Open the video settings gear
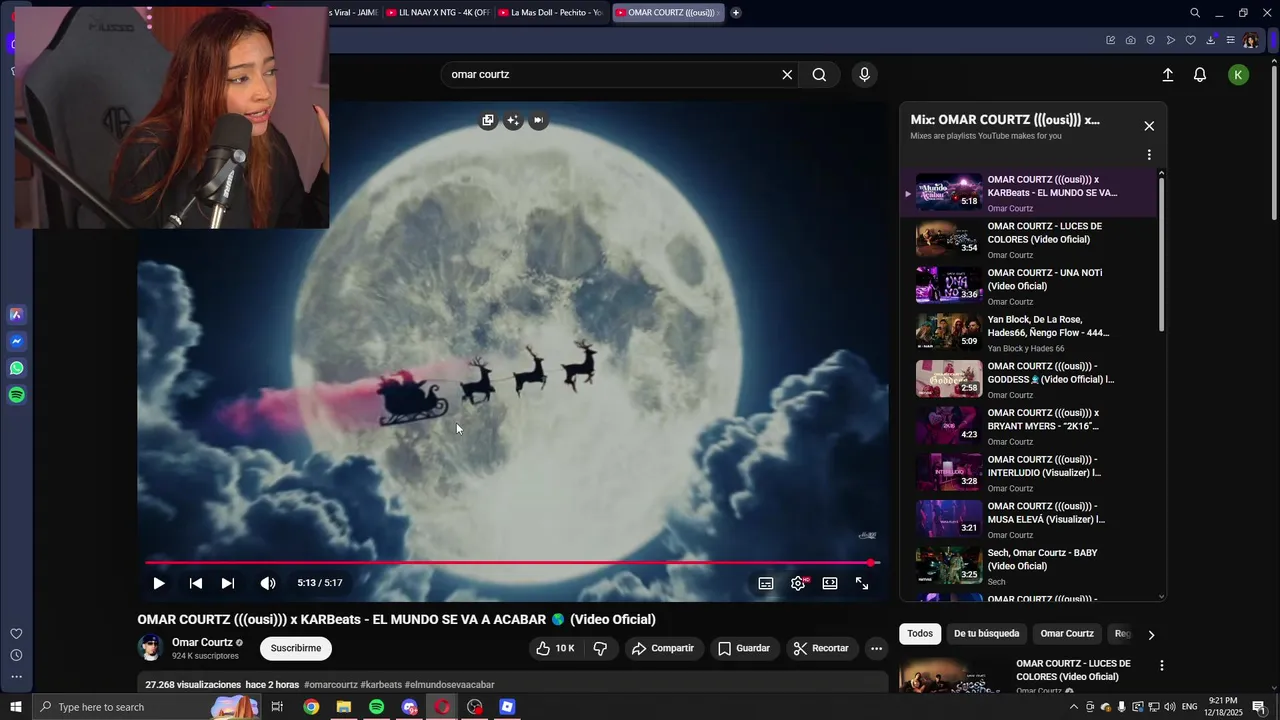Screen dimensions: 1280x720 (x=798, y=583)
